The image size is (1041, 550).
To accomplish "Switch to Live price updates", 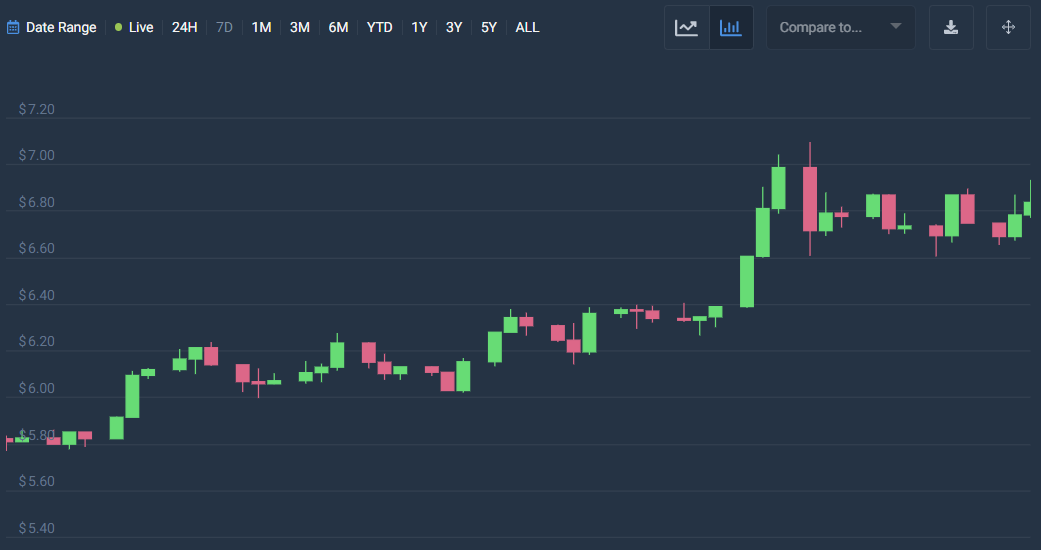I will (x=134, y=27).
